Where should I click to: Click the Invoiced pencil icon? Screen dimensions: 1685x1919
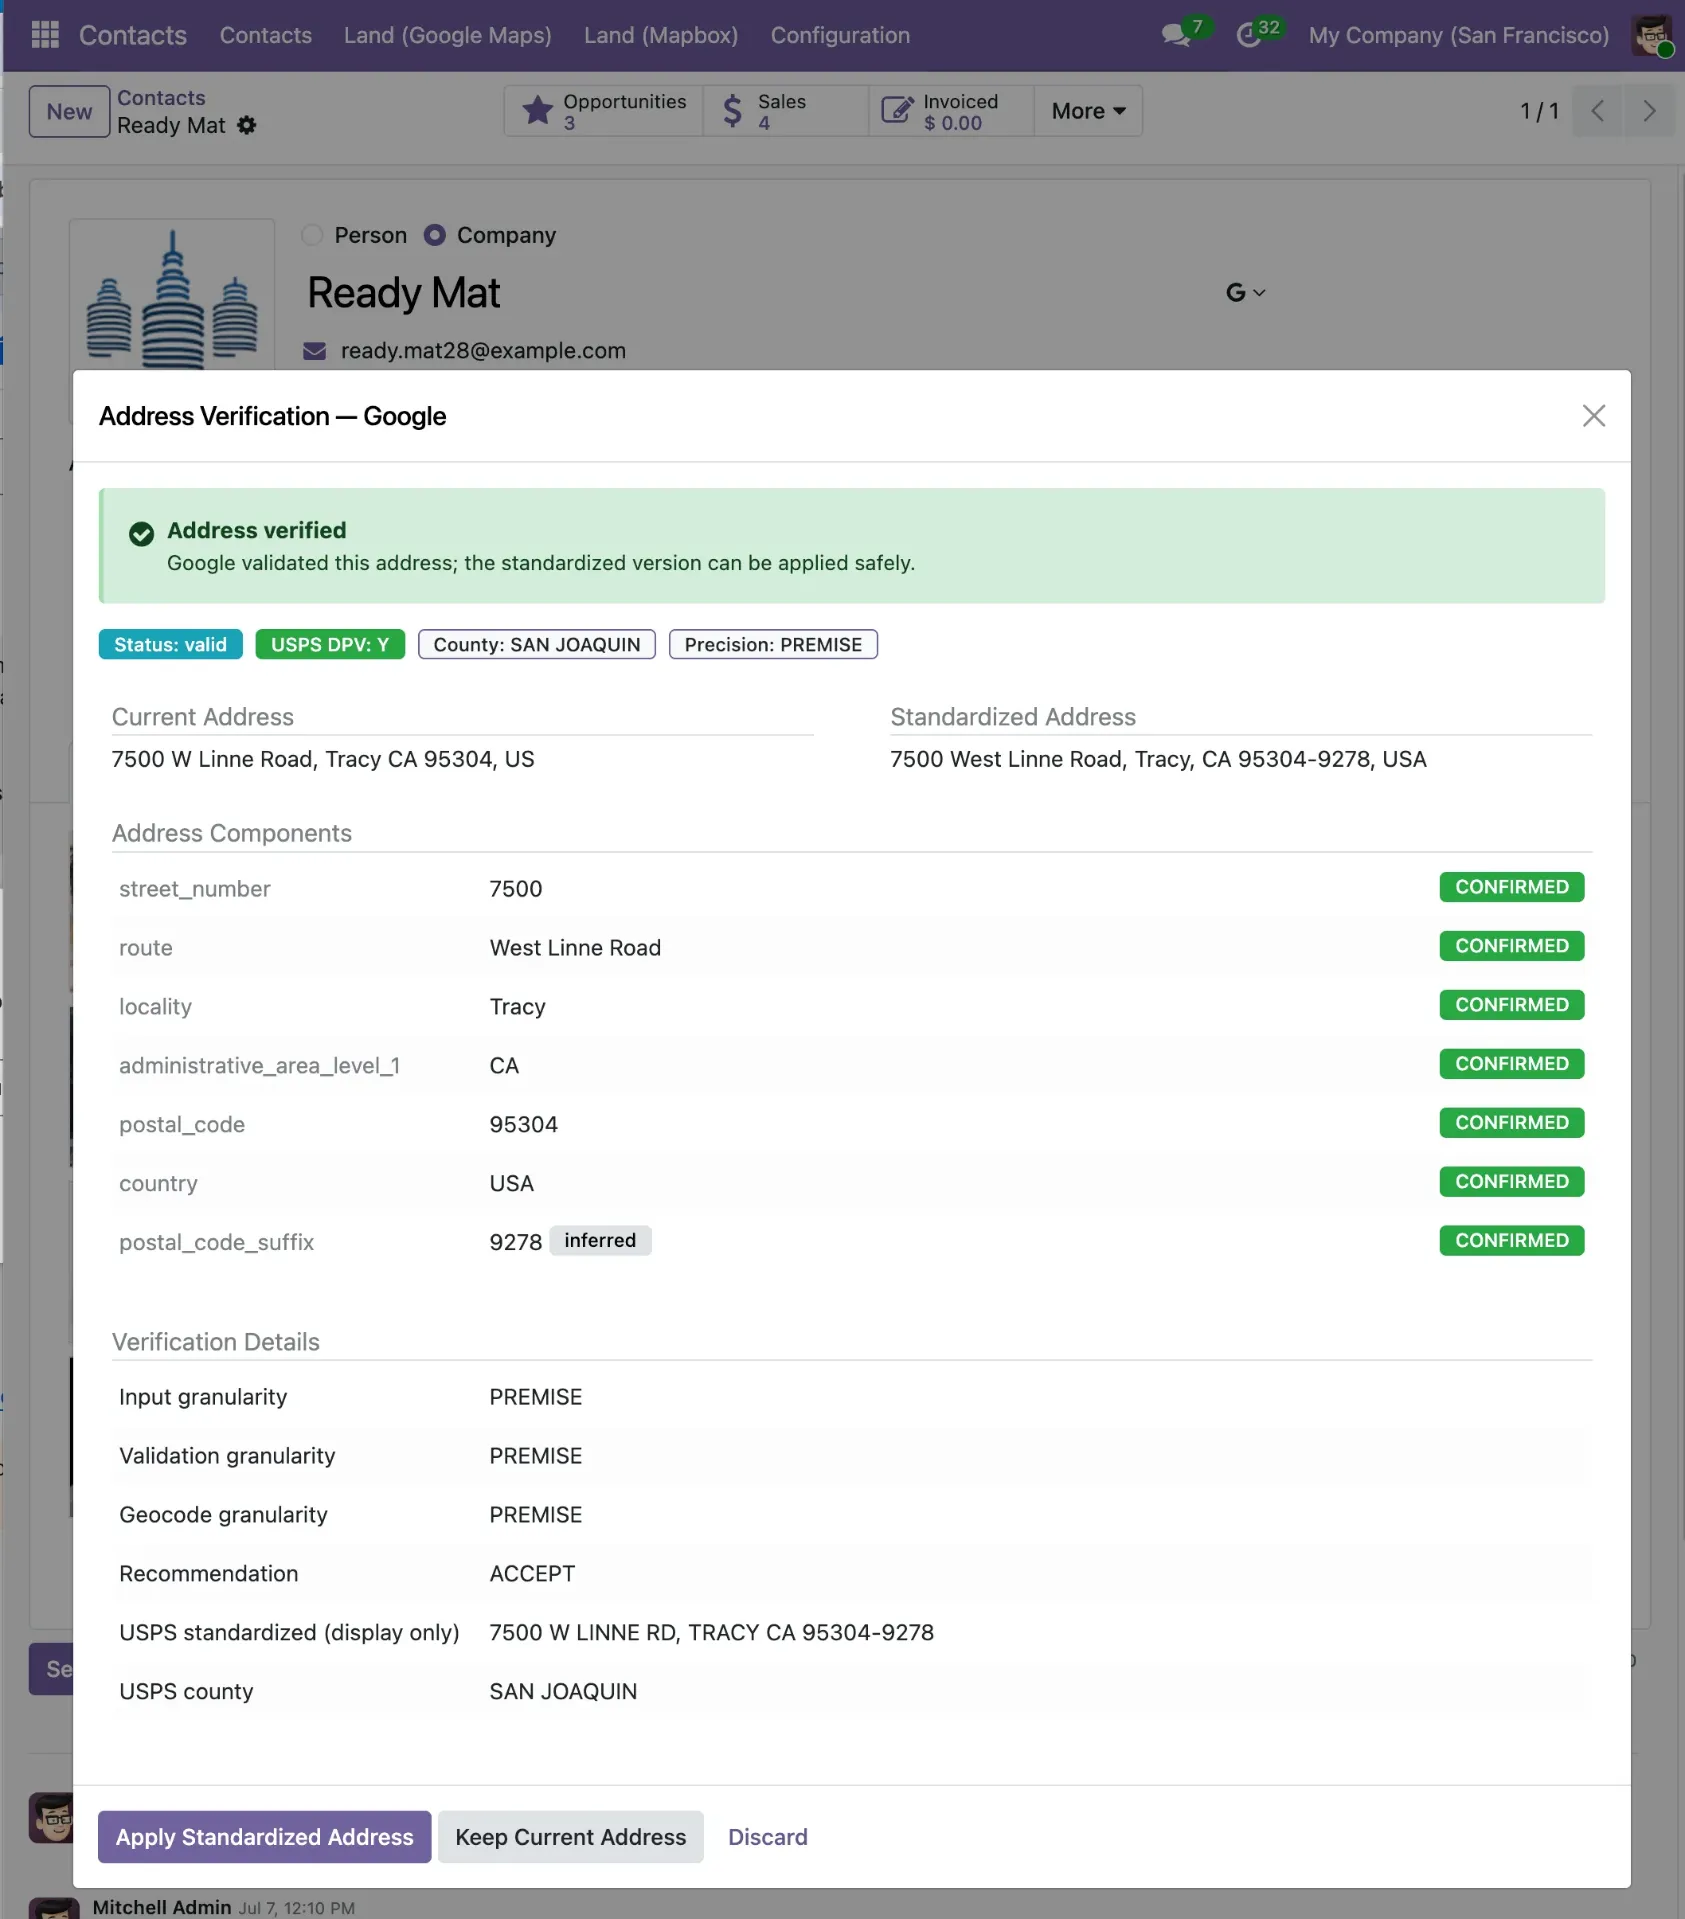[897, 111]
